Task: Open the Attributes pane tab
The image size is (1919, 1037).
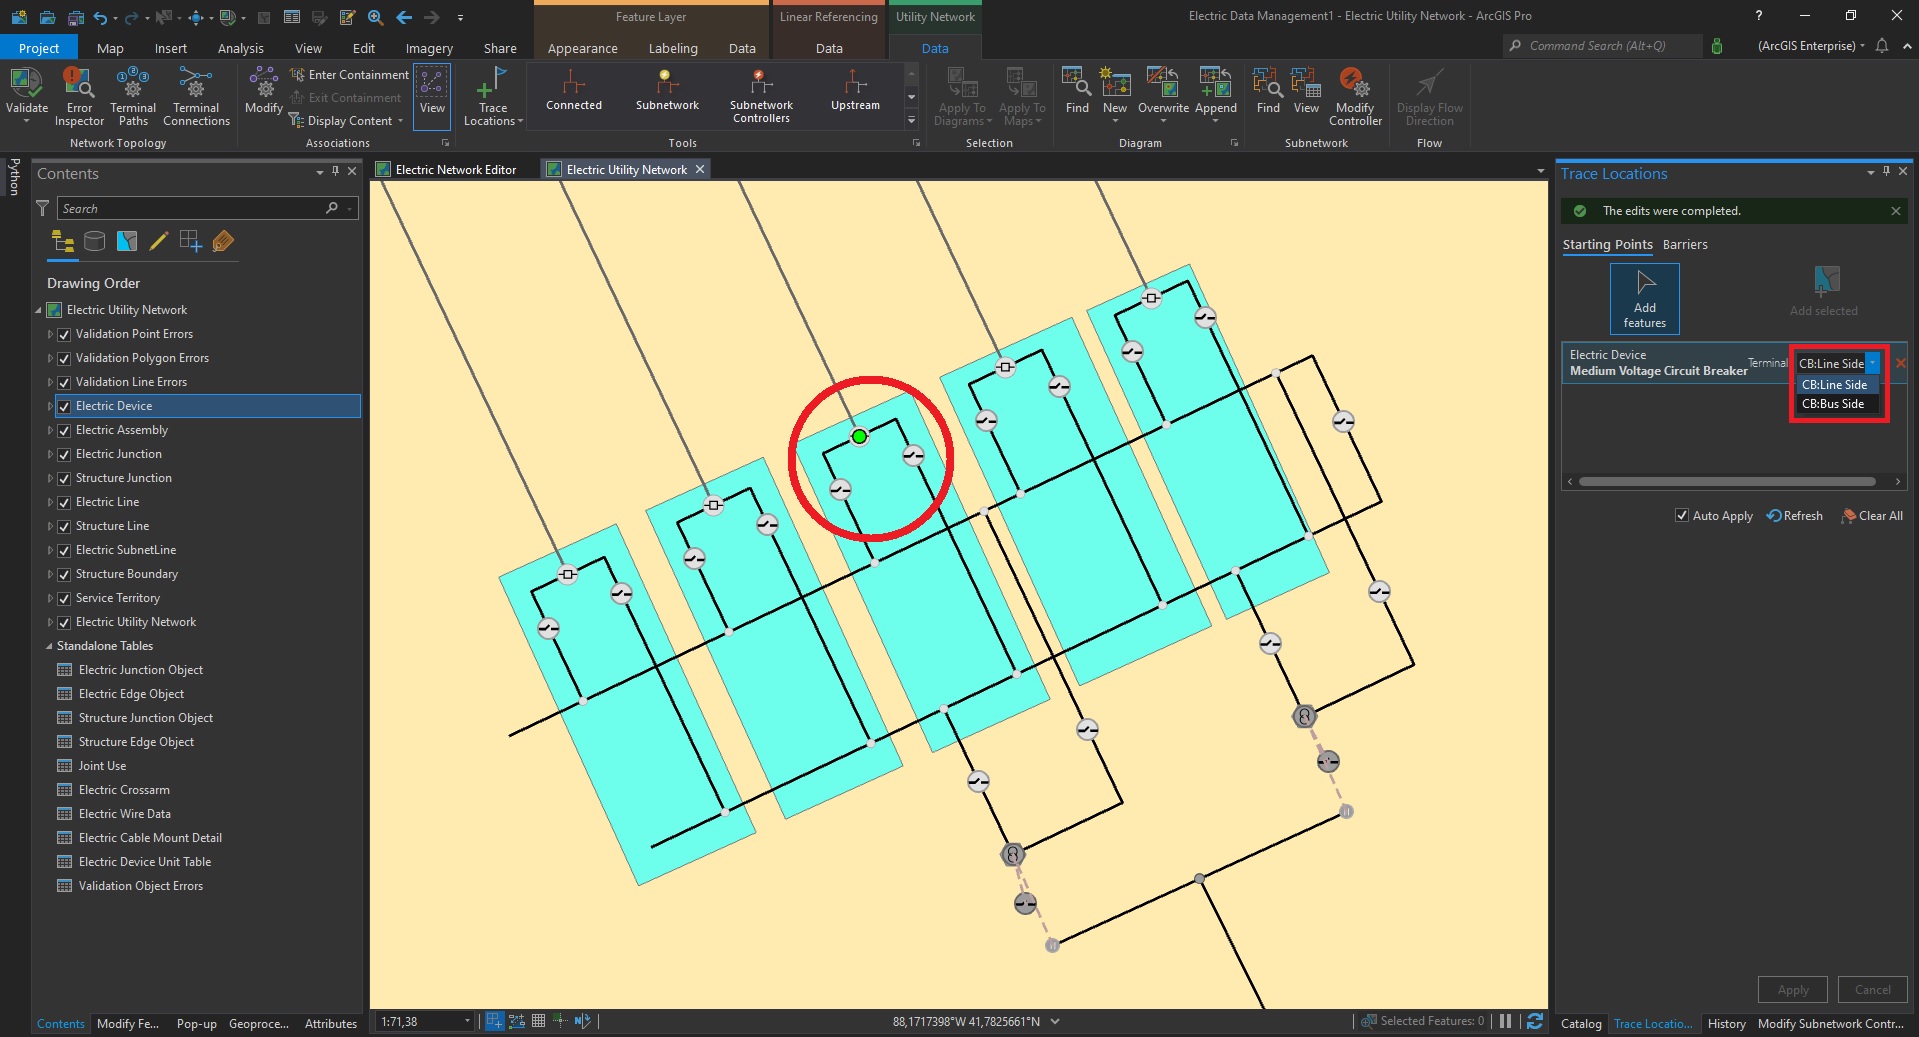Action: click(x=330, y=1023)
